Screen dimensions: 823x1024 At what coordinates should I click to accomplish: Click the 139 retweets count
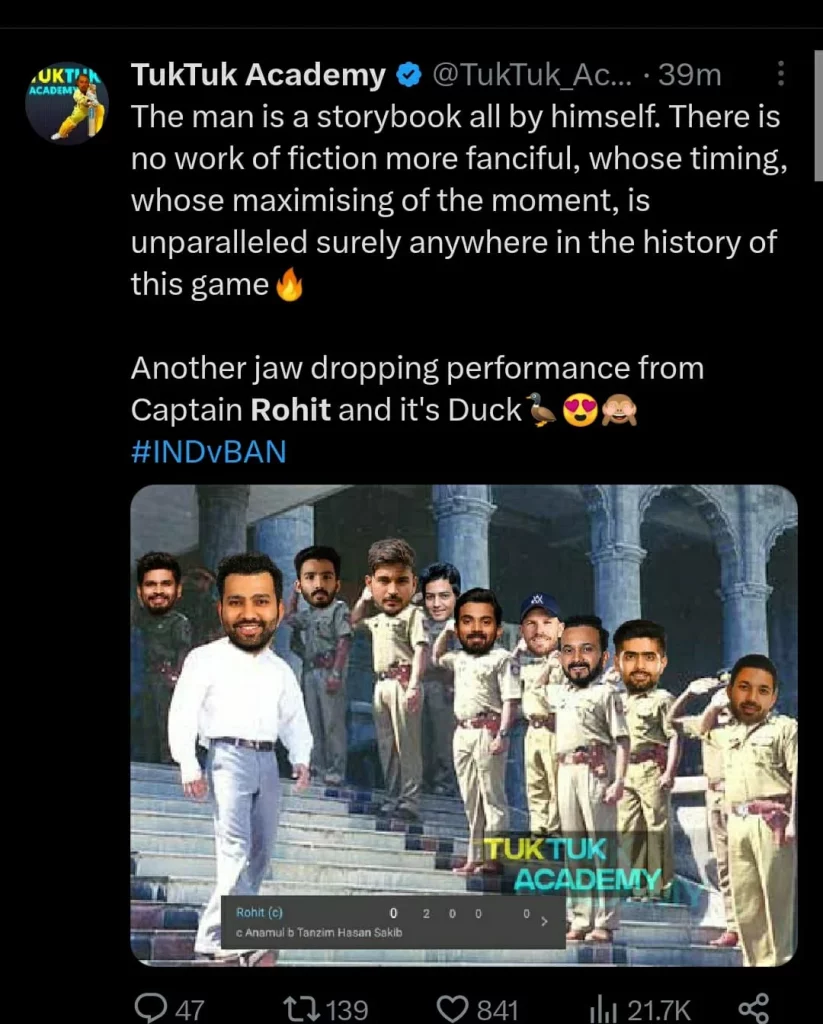click(347, 1010)
